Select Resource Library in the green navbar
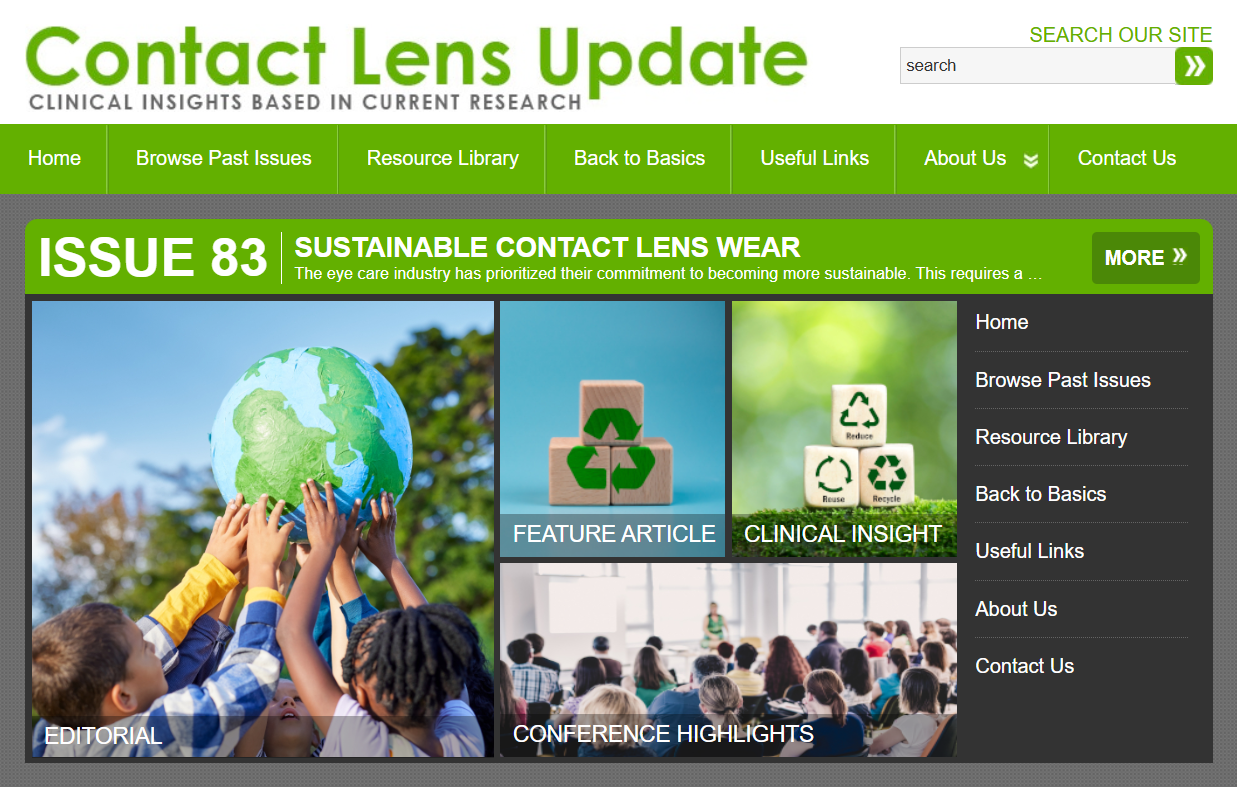This screenshot has height=787, width=1237. (x=442, y=158)
